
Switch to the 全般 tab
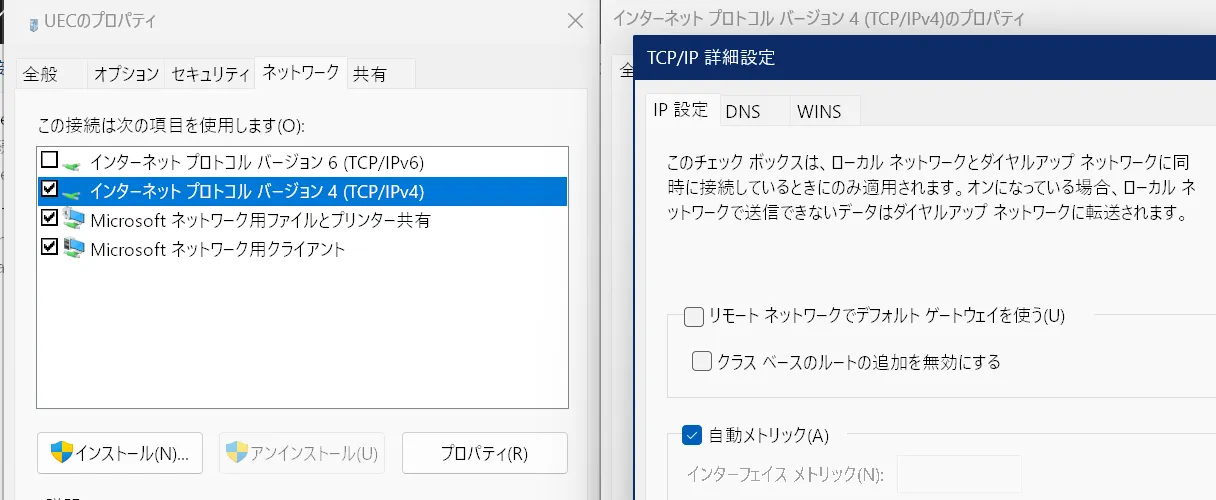pos(41,74)
